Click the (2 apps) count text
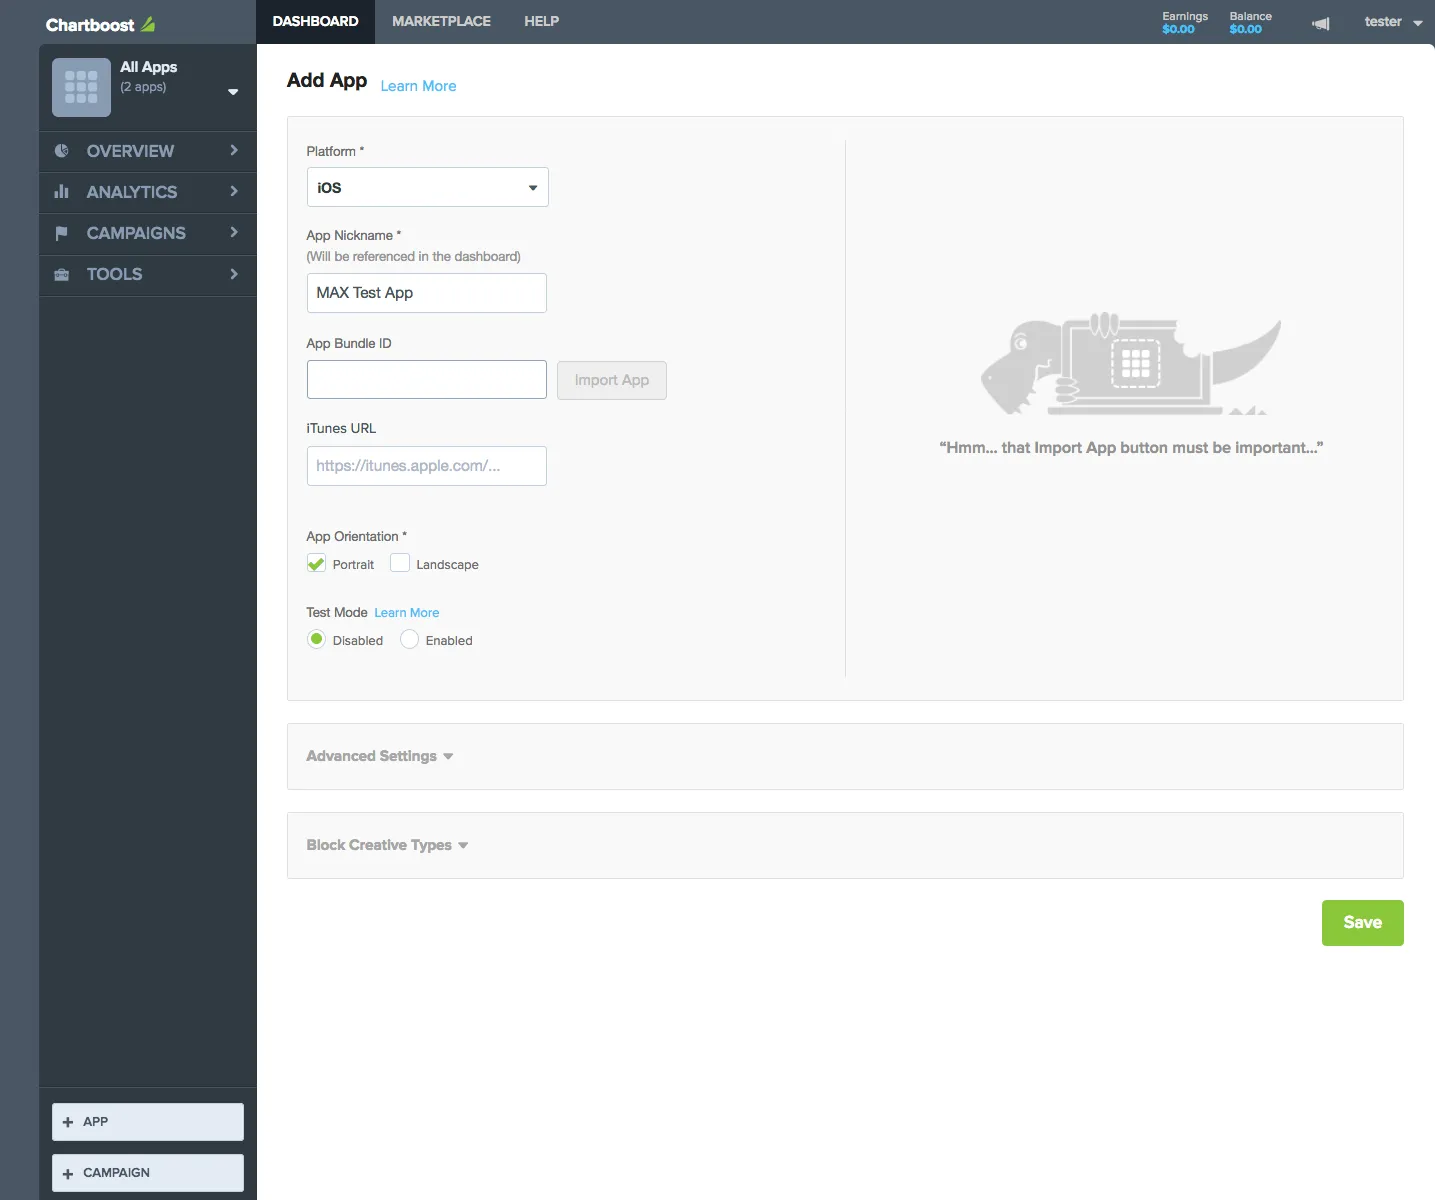 143,87
